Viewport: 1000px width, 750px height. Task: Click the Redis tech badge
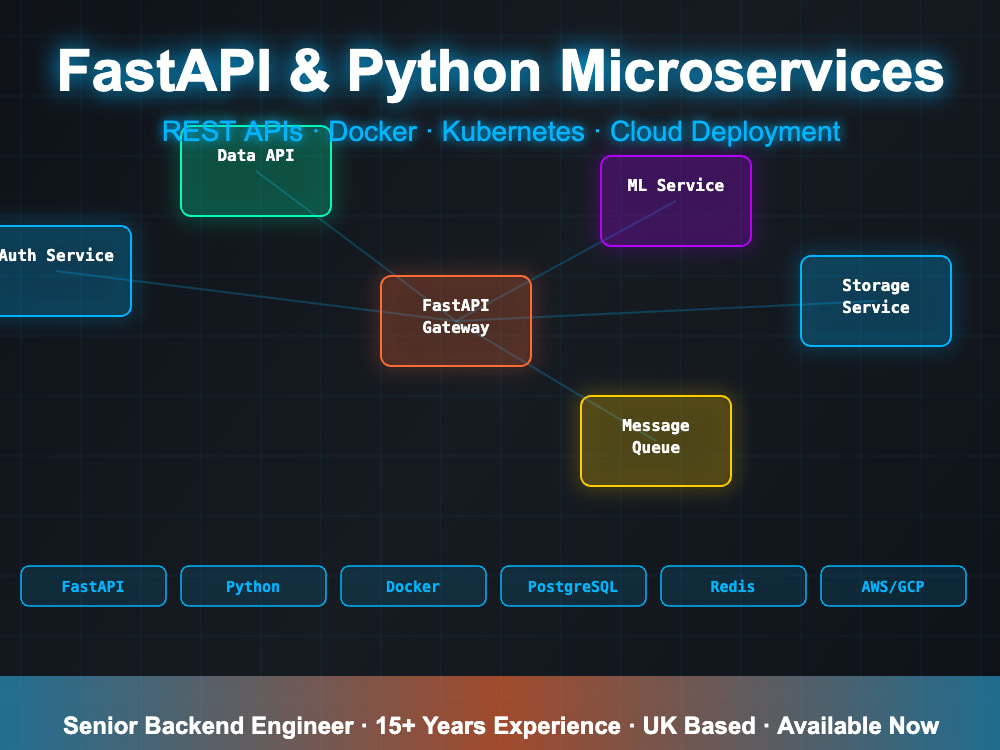[x=733, y=586]
